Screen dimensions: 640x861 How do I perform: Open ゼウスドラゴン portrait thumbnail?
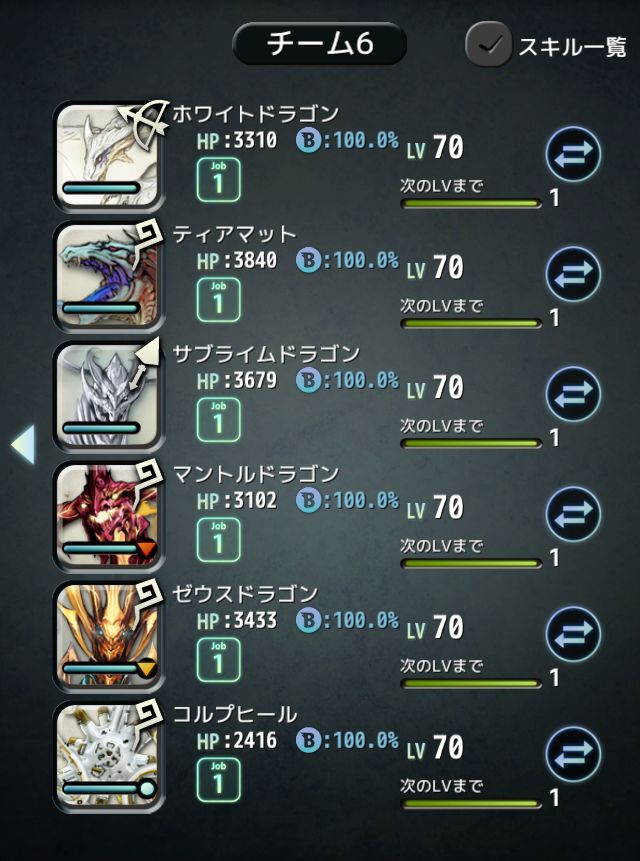coord(109,636)
